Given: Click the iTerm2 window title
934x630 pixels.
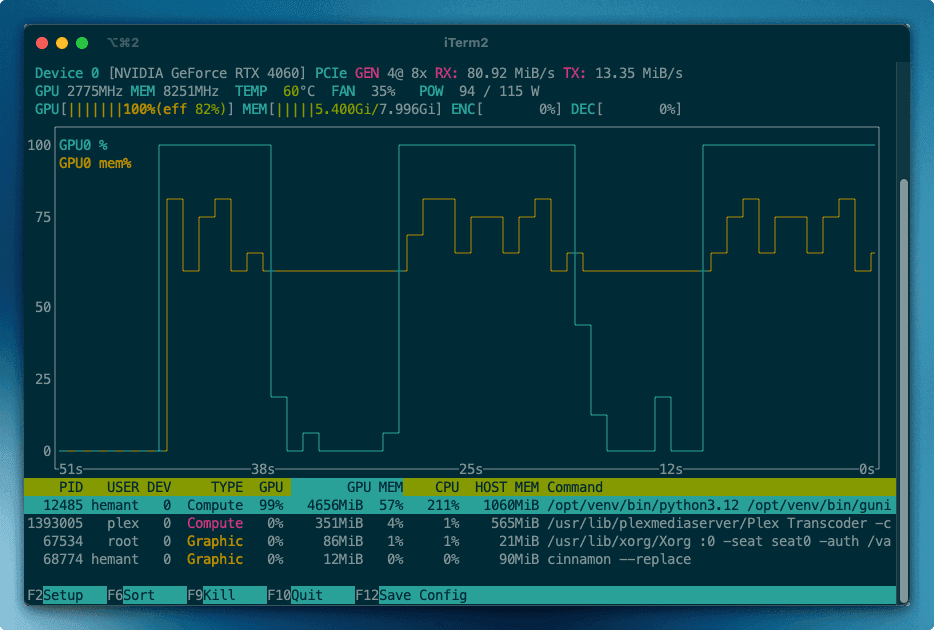Looking at the screenshot, I should 466,42.
